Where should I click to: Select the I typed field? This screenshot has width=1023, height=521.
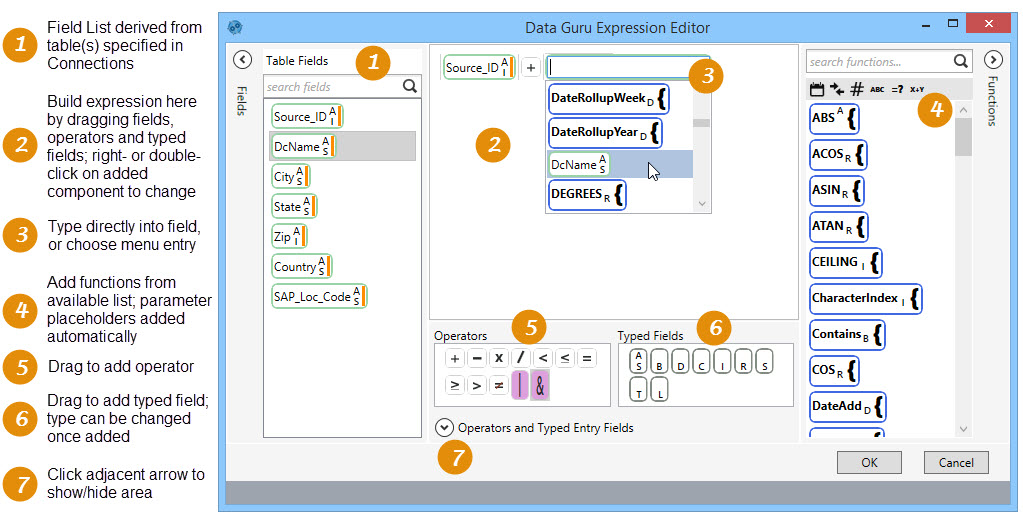click(722, 361)
